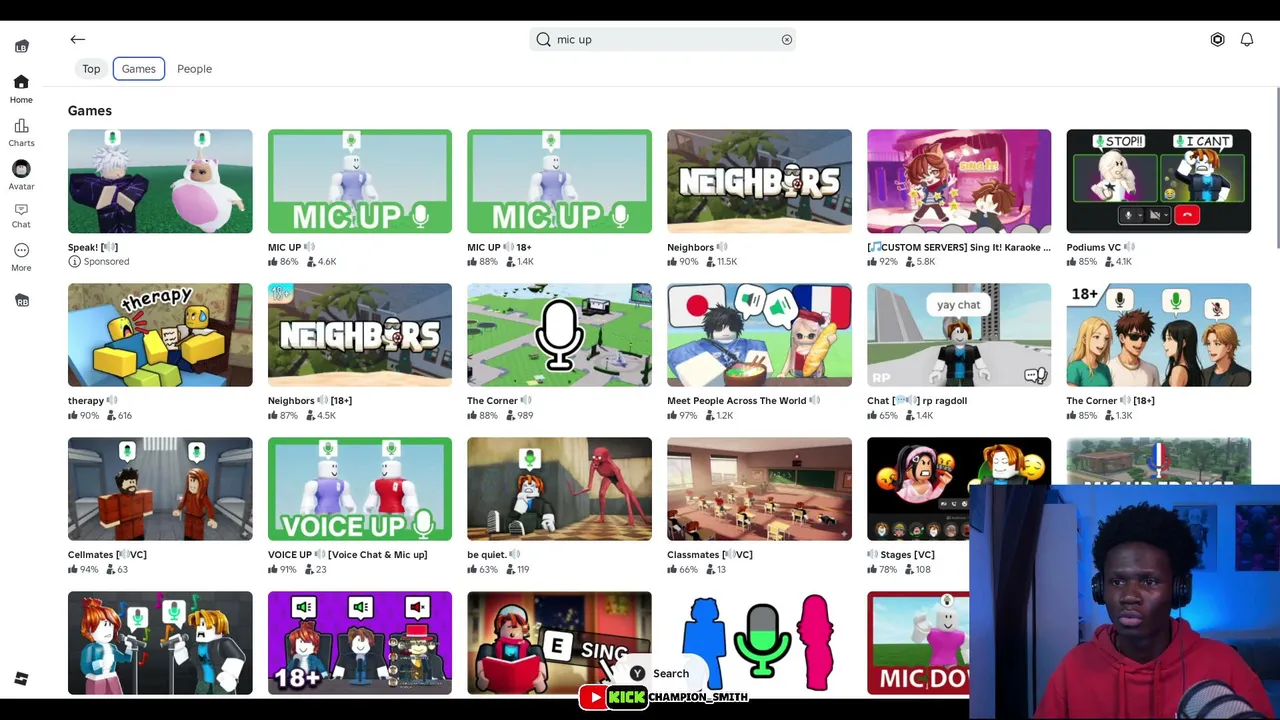
Task: Click the 'therapy' game title
Action: pyautogui.click(x=92, y=401)
